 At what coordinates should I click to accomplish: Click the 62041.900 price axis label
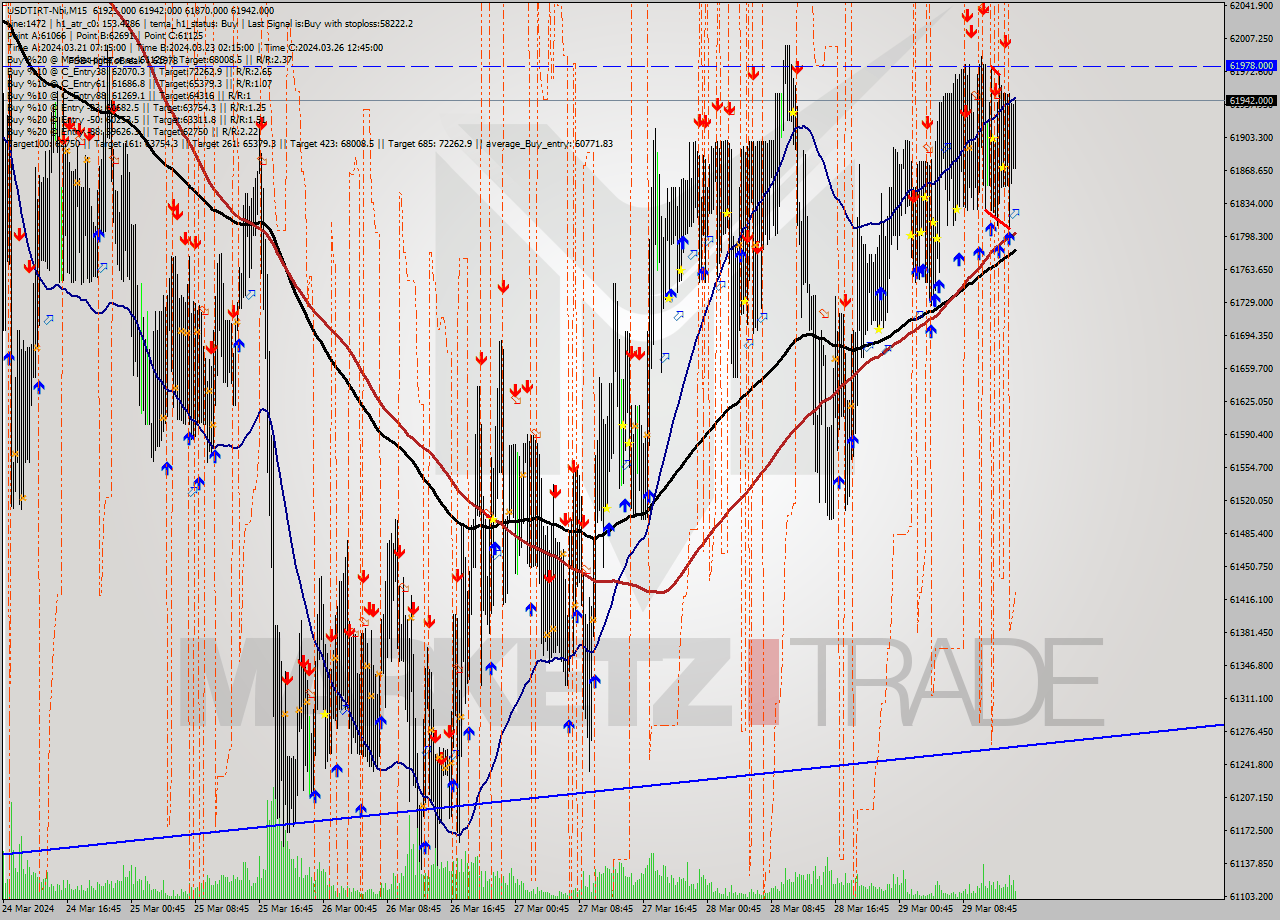pos(1251,5)
